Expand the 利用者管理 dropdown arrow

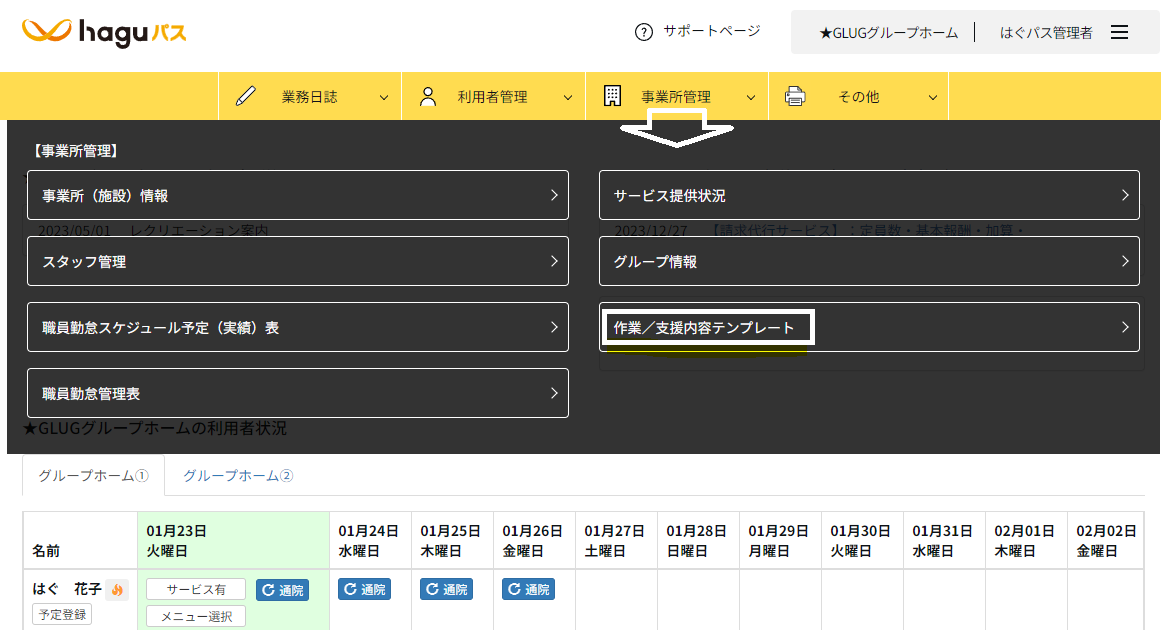[x=568, y=98]
